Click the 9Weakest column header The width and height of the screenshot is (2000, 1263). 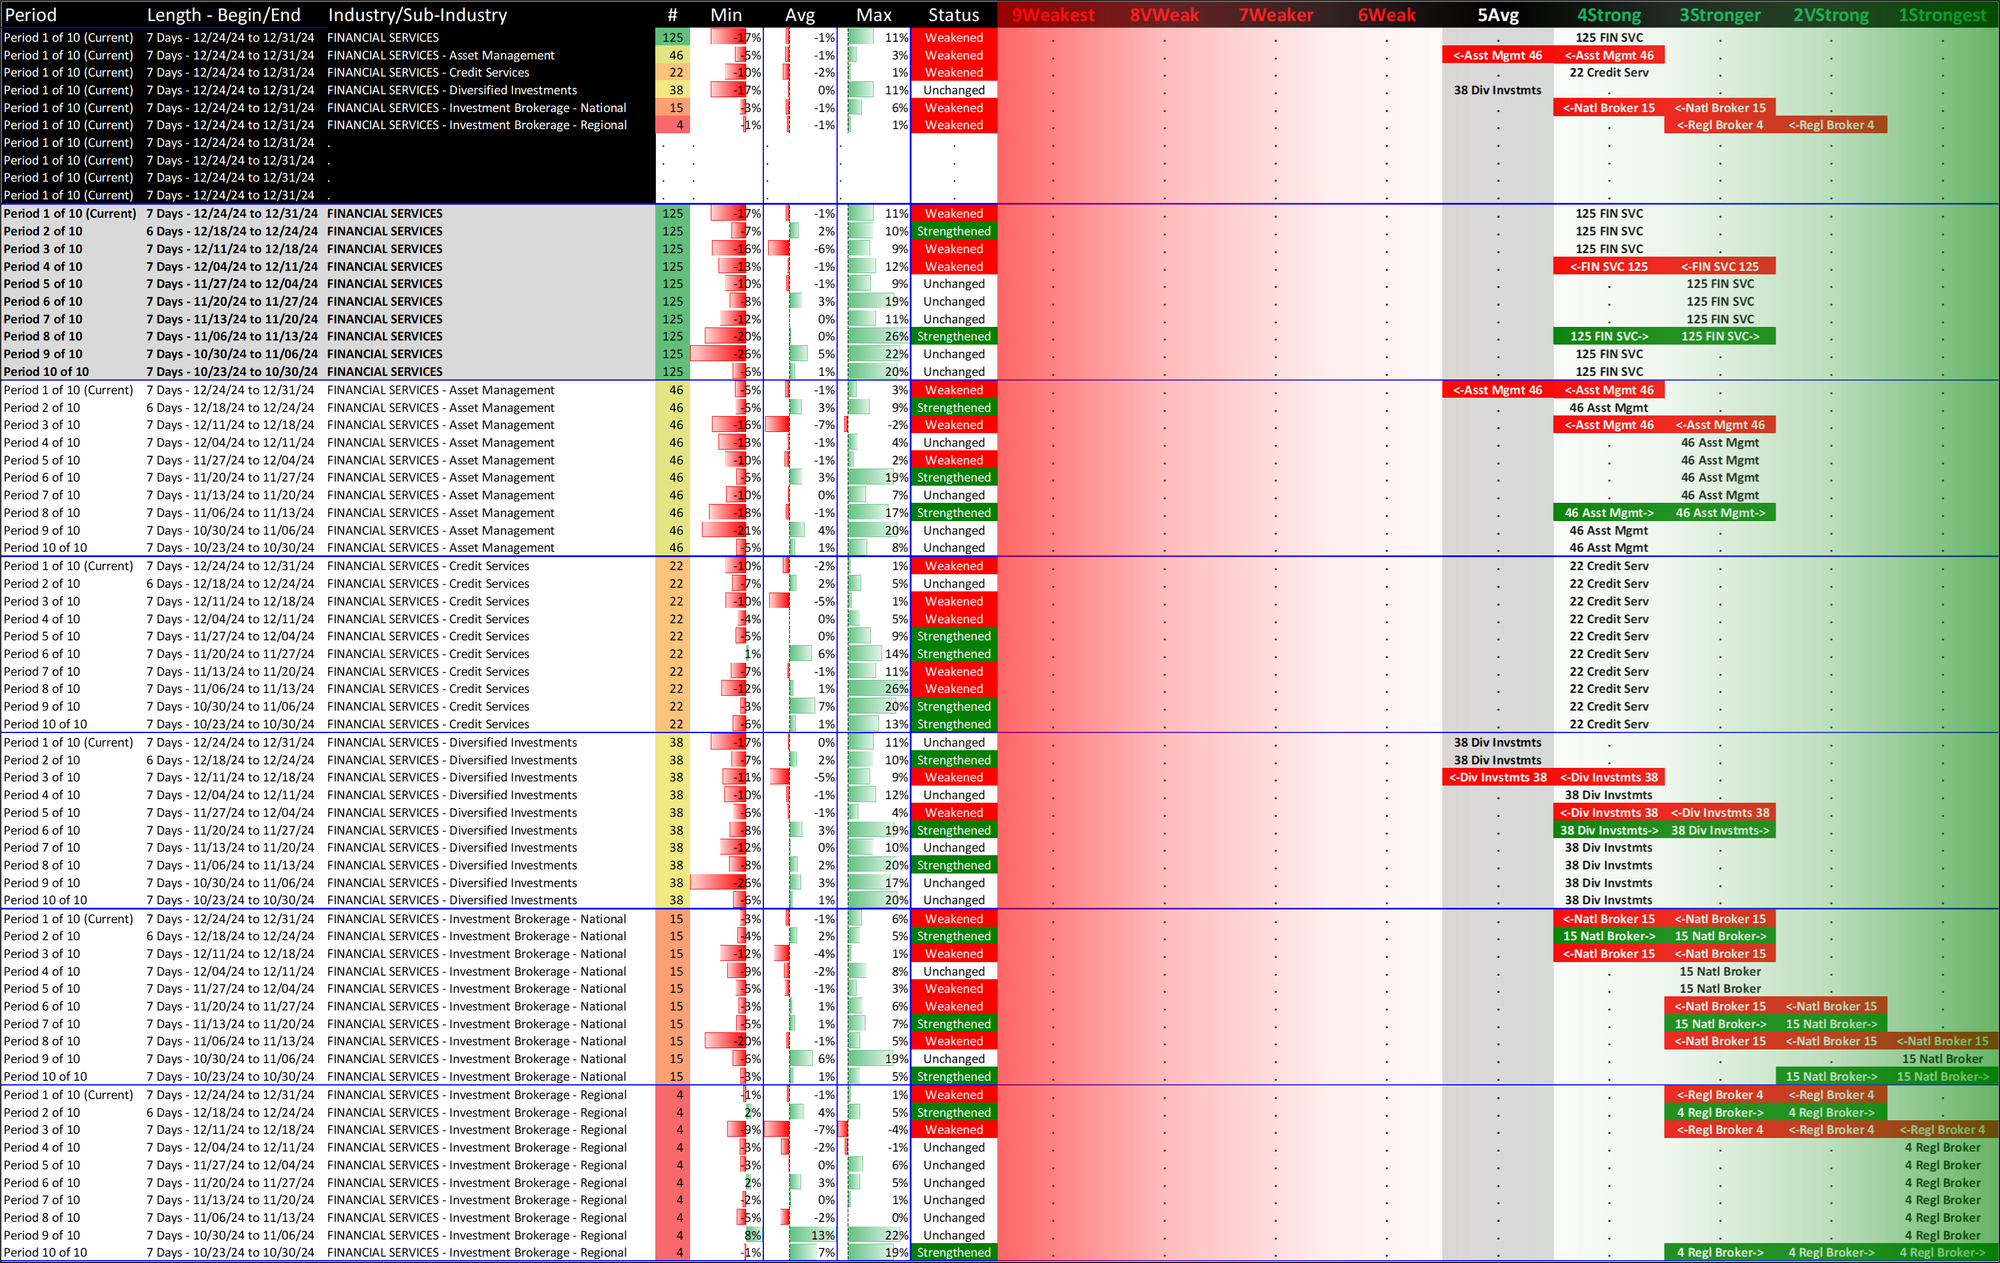[1053, 15]
